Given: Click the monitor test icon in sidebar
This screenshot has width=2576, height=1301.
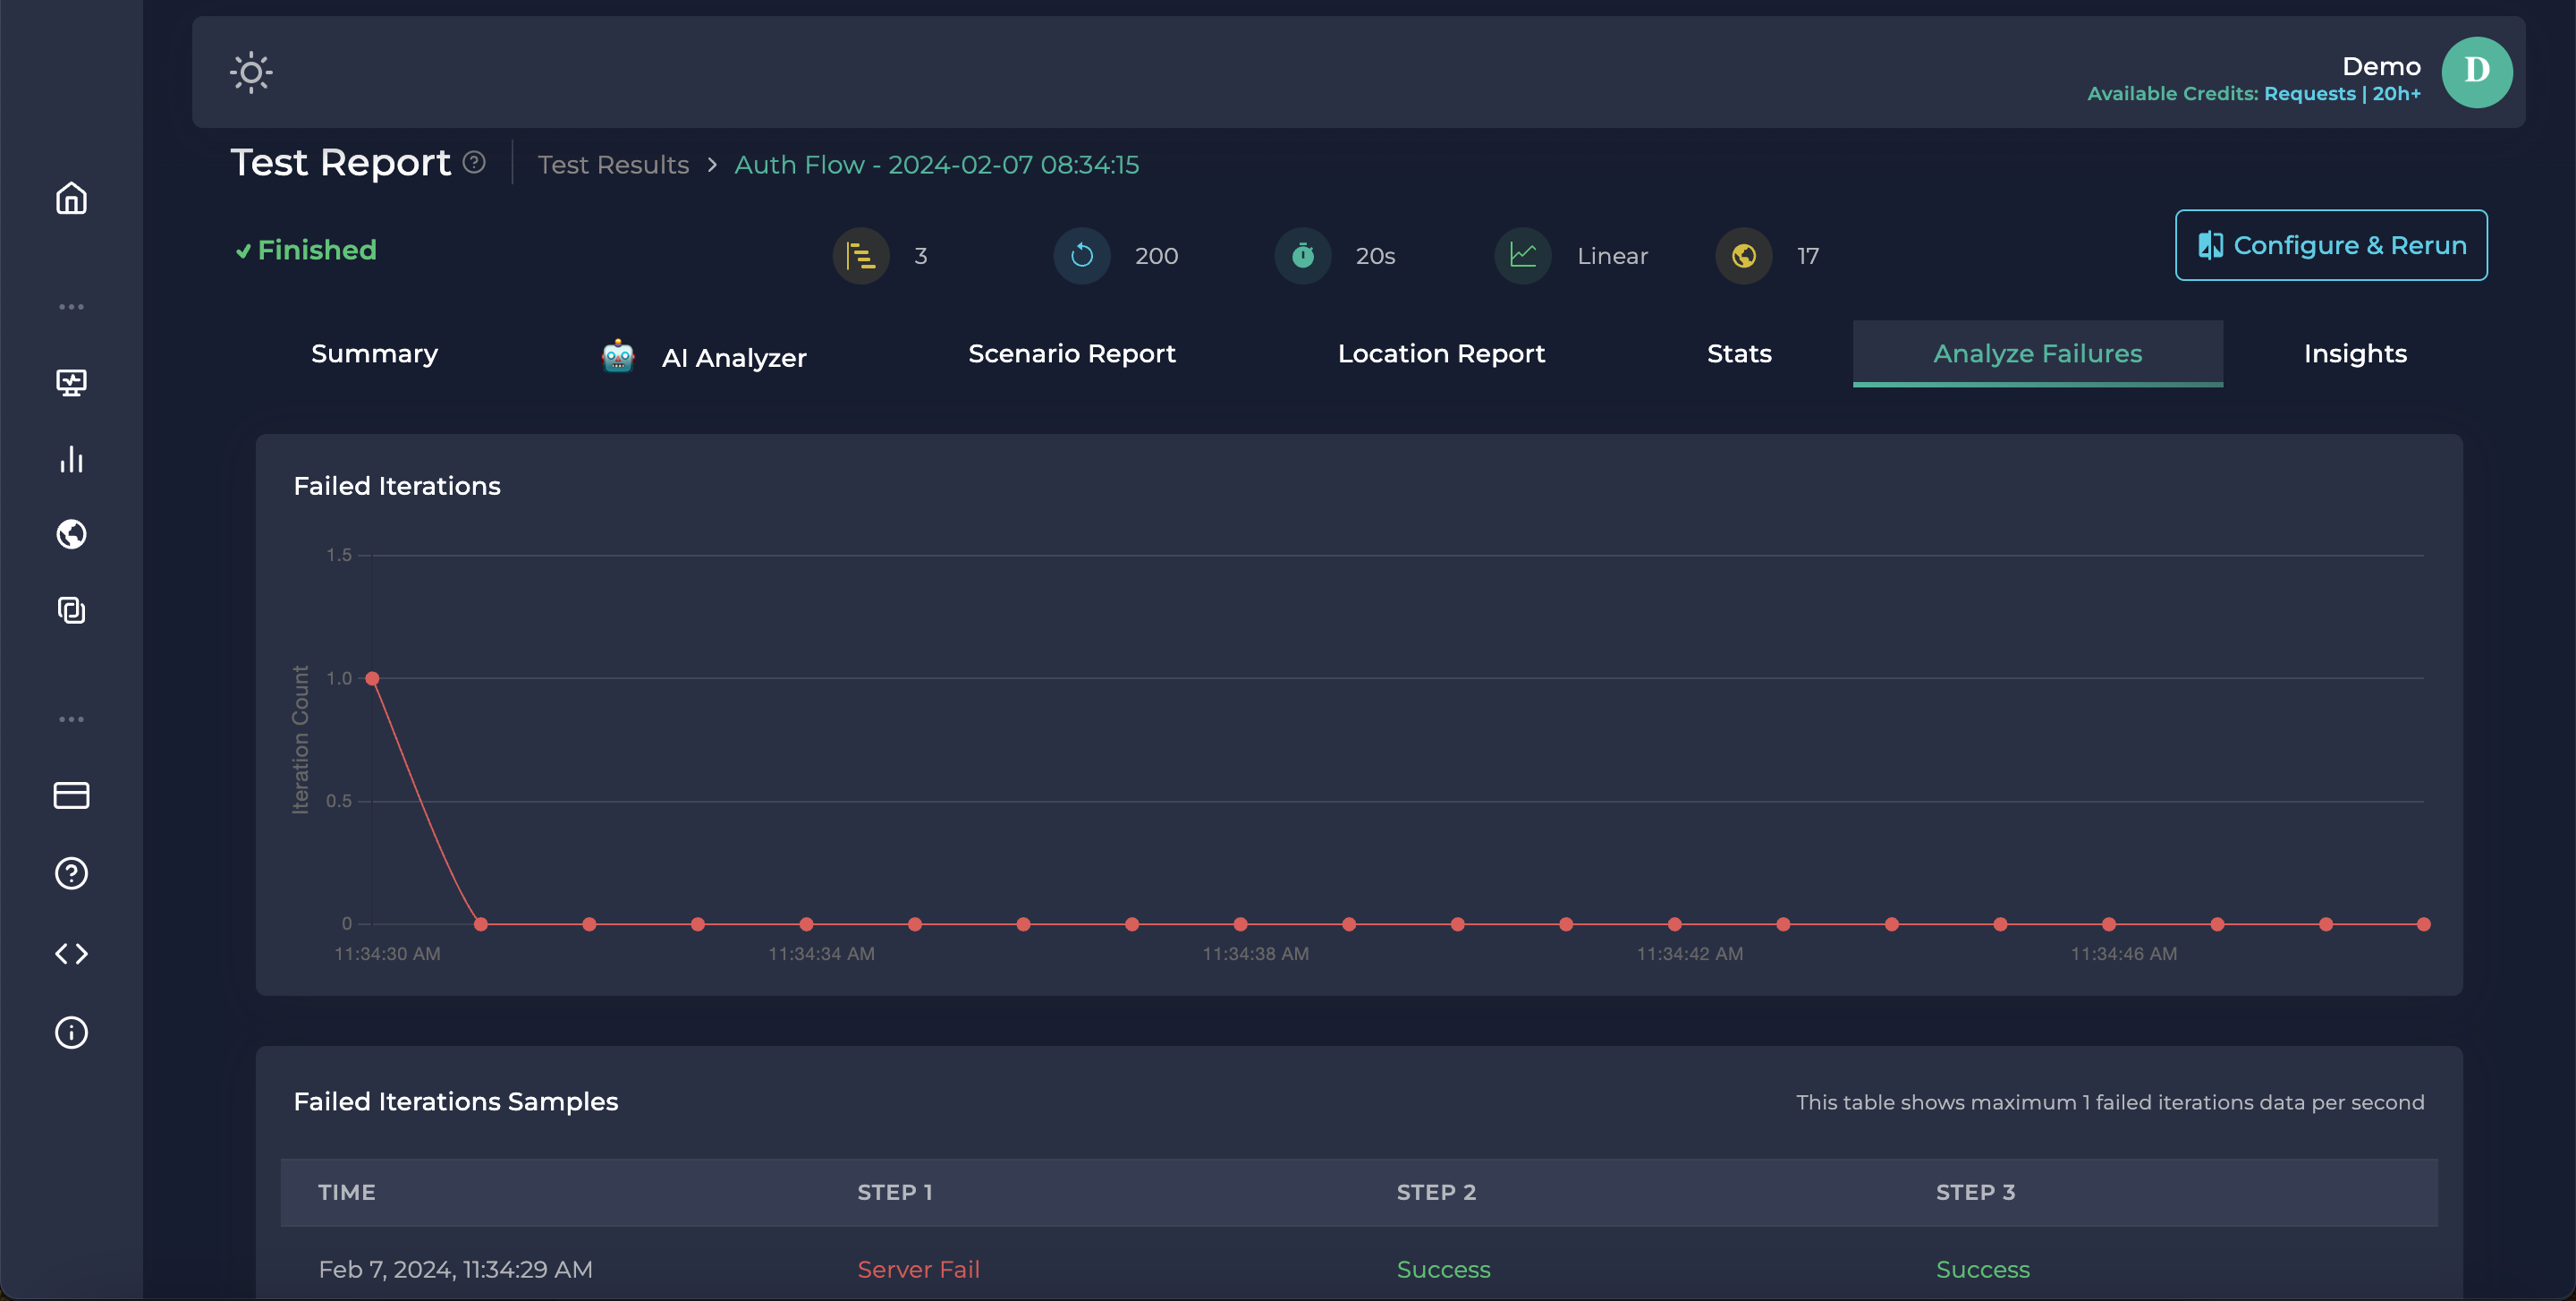Looking at the screenshot, I should [71, 382].
